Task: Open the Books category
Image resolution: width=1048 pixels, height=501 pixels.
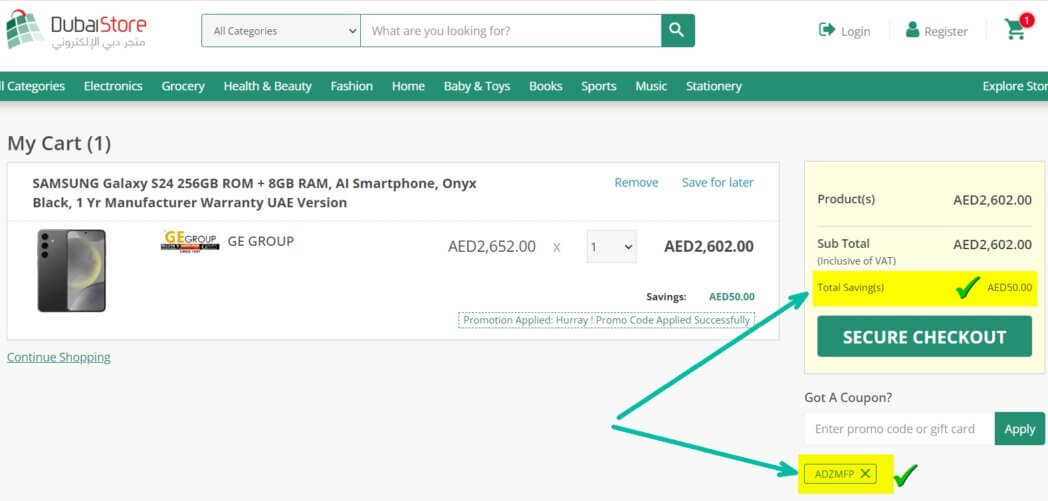Action: click(545, 86)
